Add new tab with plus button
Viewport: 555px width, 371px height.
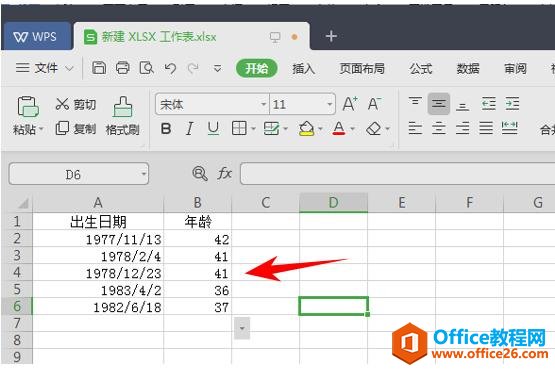click(331, 36)
